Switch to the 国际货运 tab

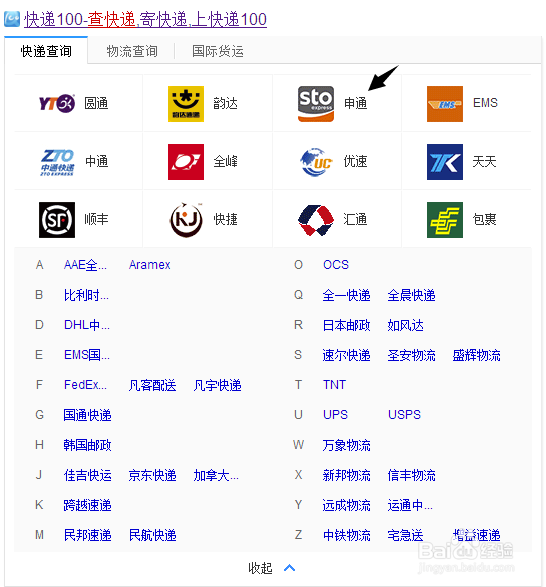[x=218, y=51]
